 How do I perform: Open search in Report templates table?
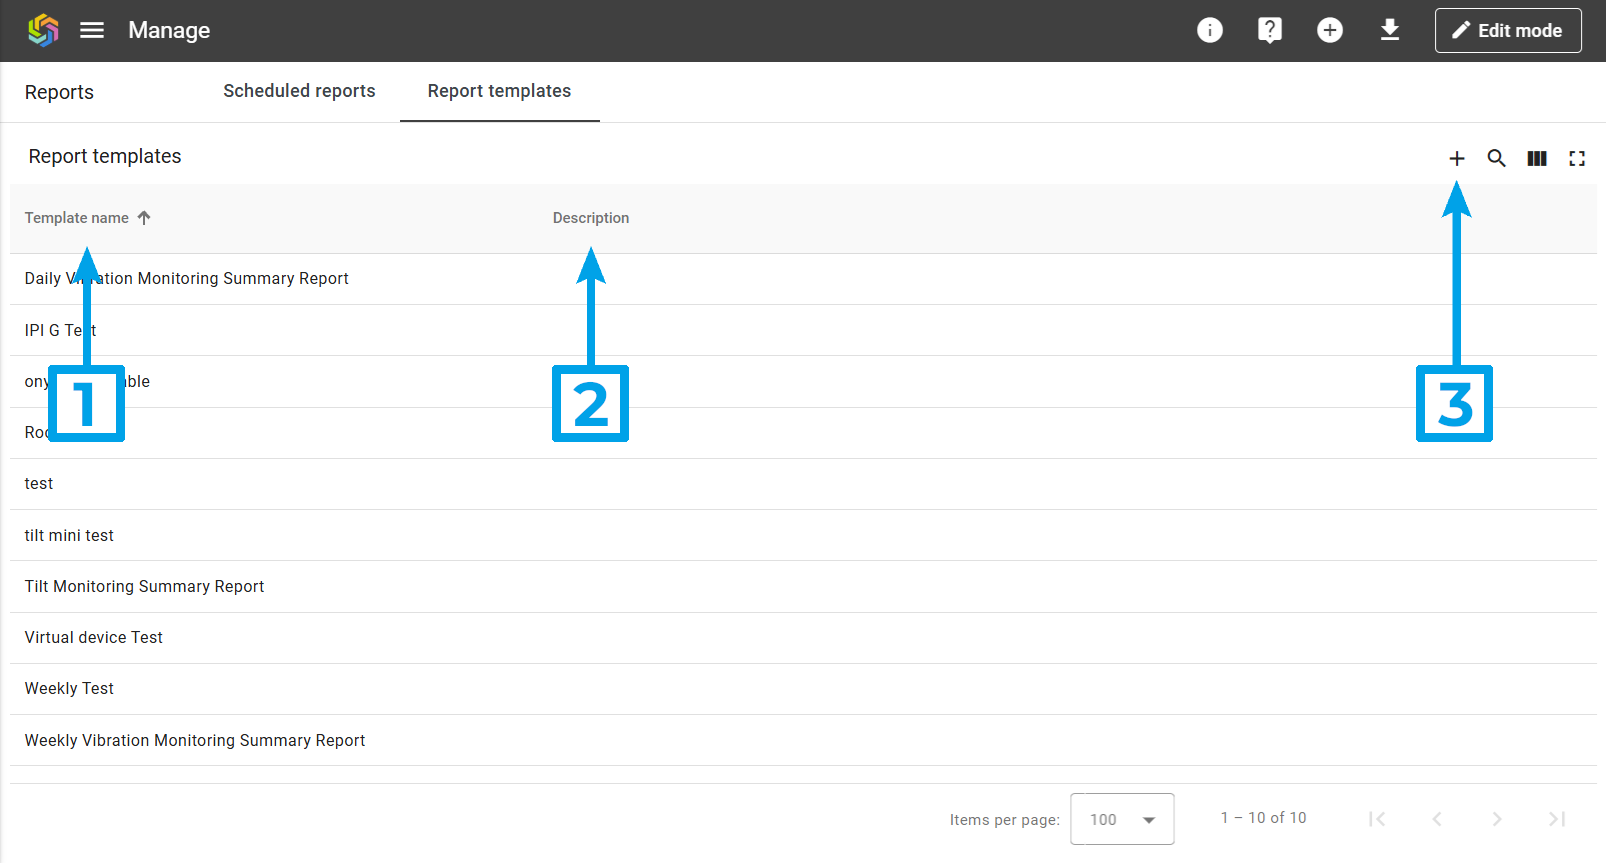(x=1497, y=158)
